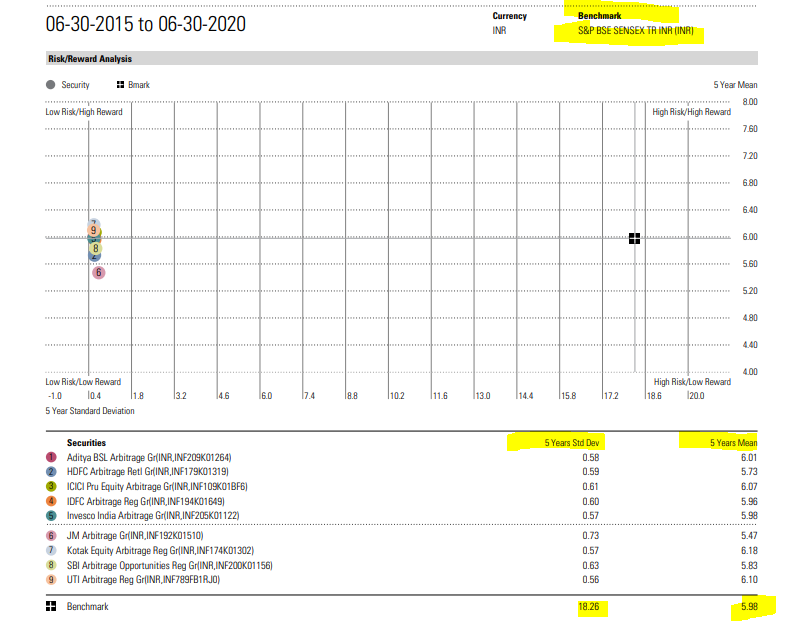785x626 pixels.
Task: Click ICICI Pru std dev value 0.61
Action: coord(591,486)
